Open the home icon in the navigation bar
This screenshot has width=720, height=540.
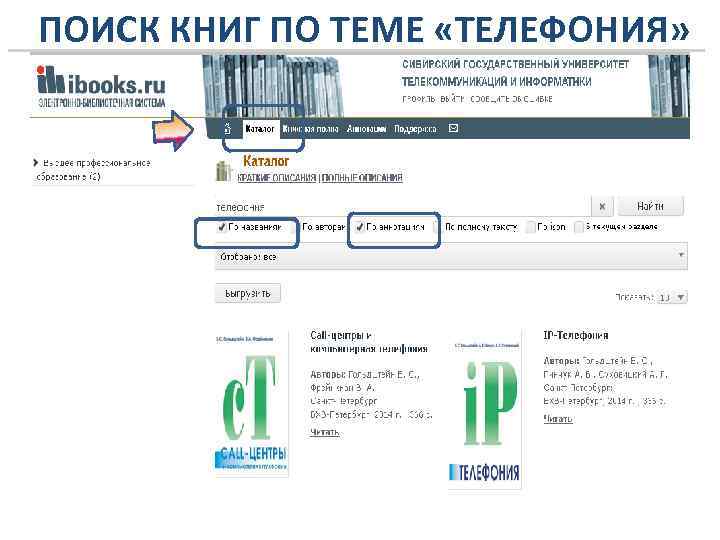(228, 129)
